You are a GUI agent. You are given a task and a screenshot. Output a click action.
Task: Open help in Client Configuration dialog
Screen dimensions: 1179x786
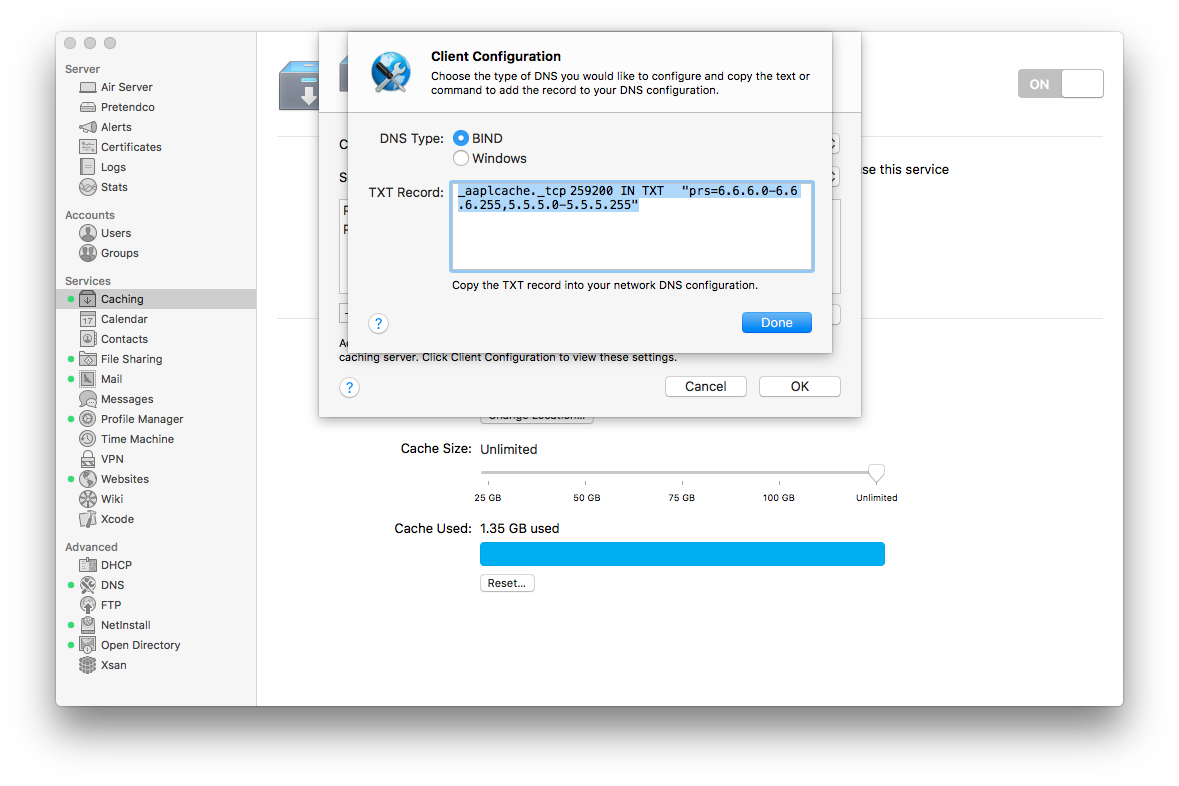tap(378, 323)
